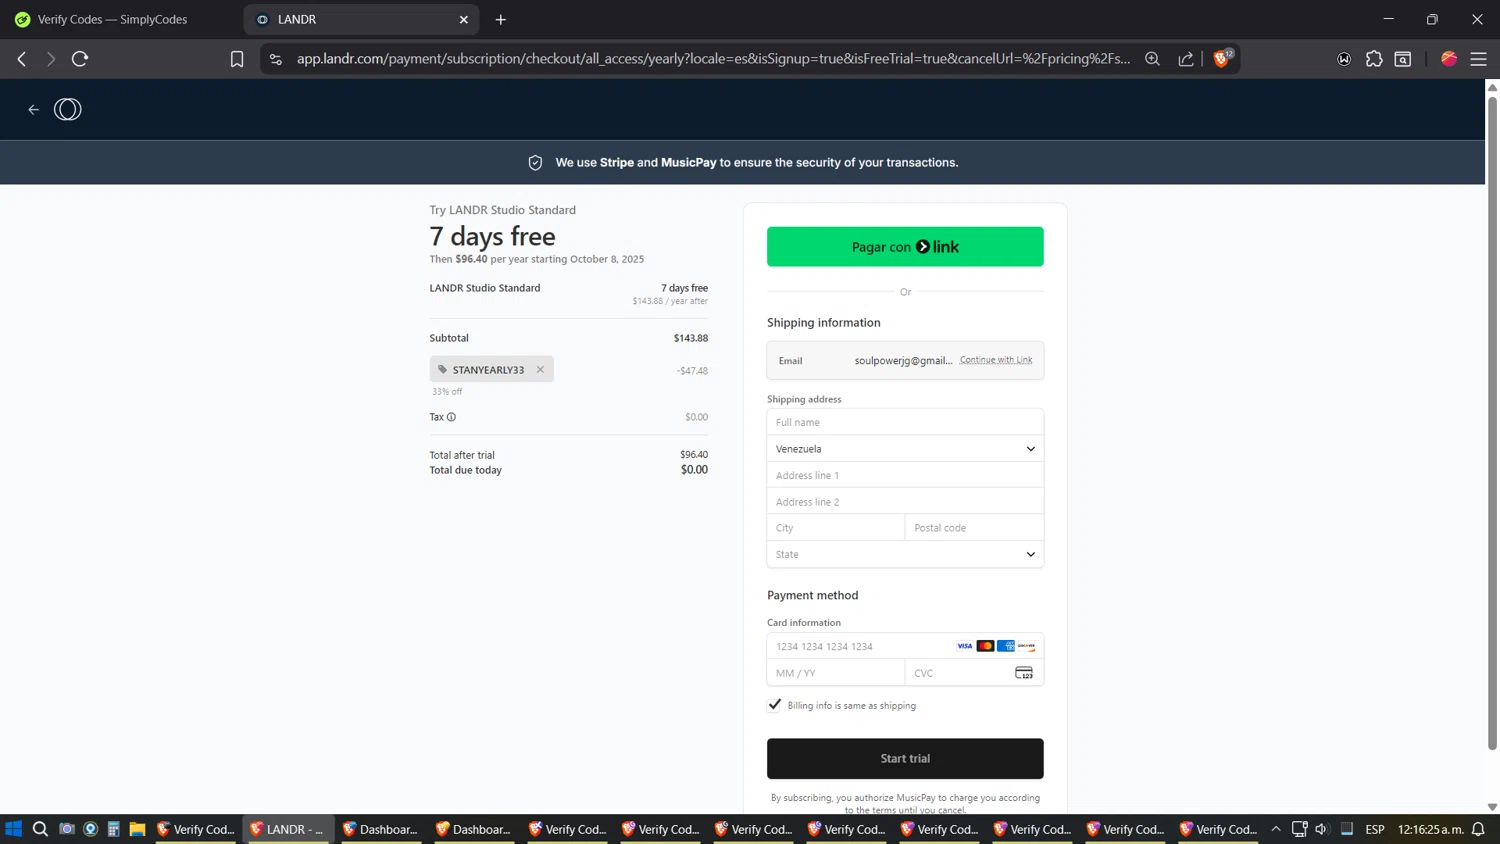Click the shield security icon in the banner

click(x=535, y=163)
